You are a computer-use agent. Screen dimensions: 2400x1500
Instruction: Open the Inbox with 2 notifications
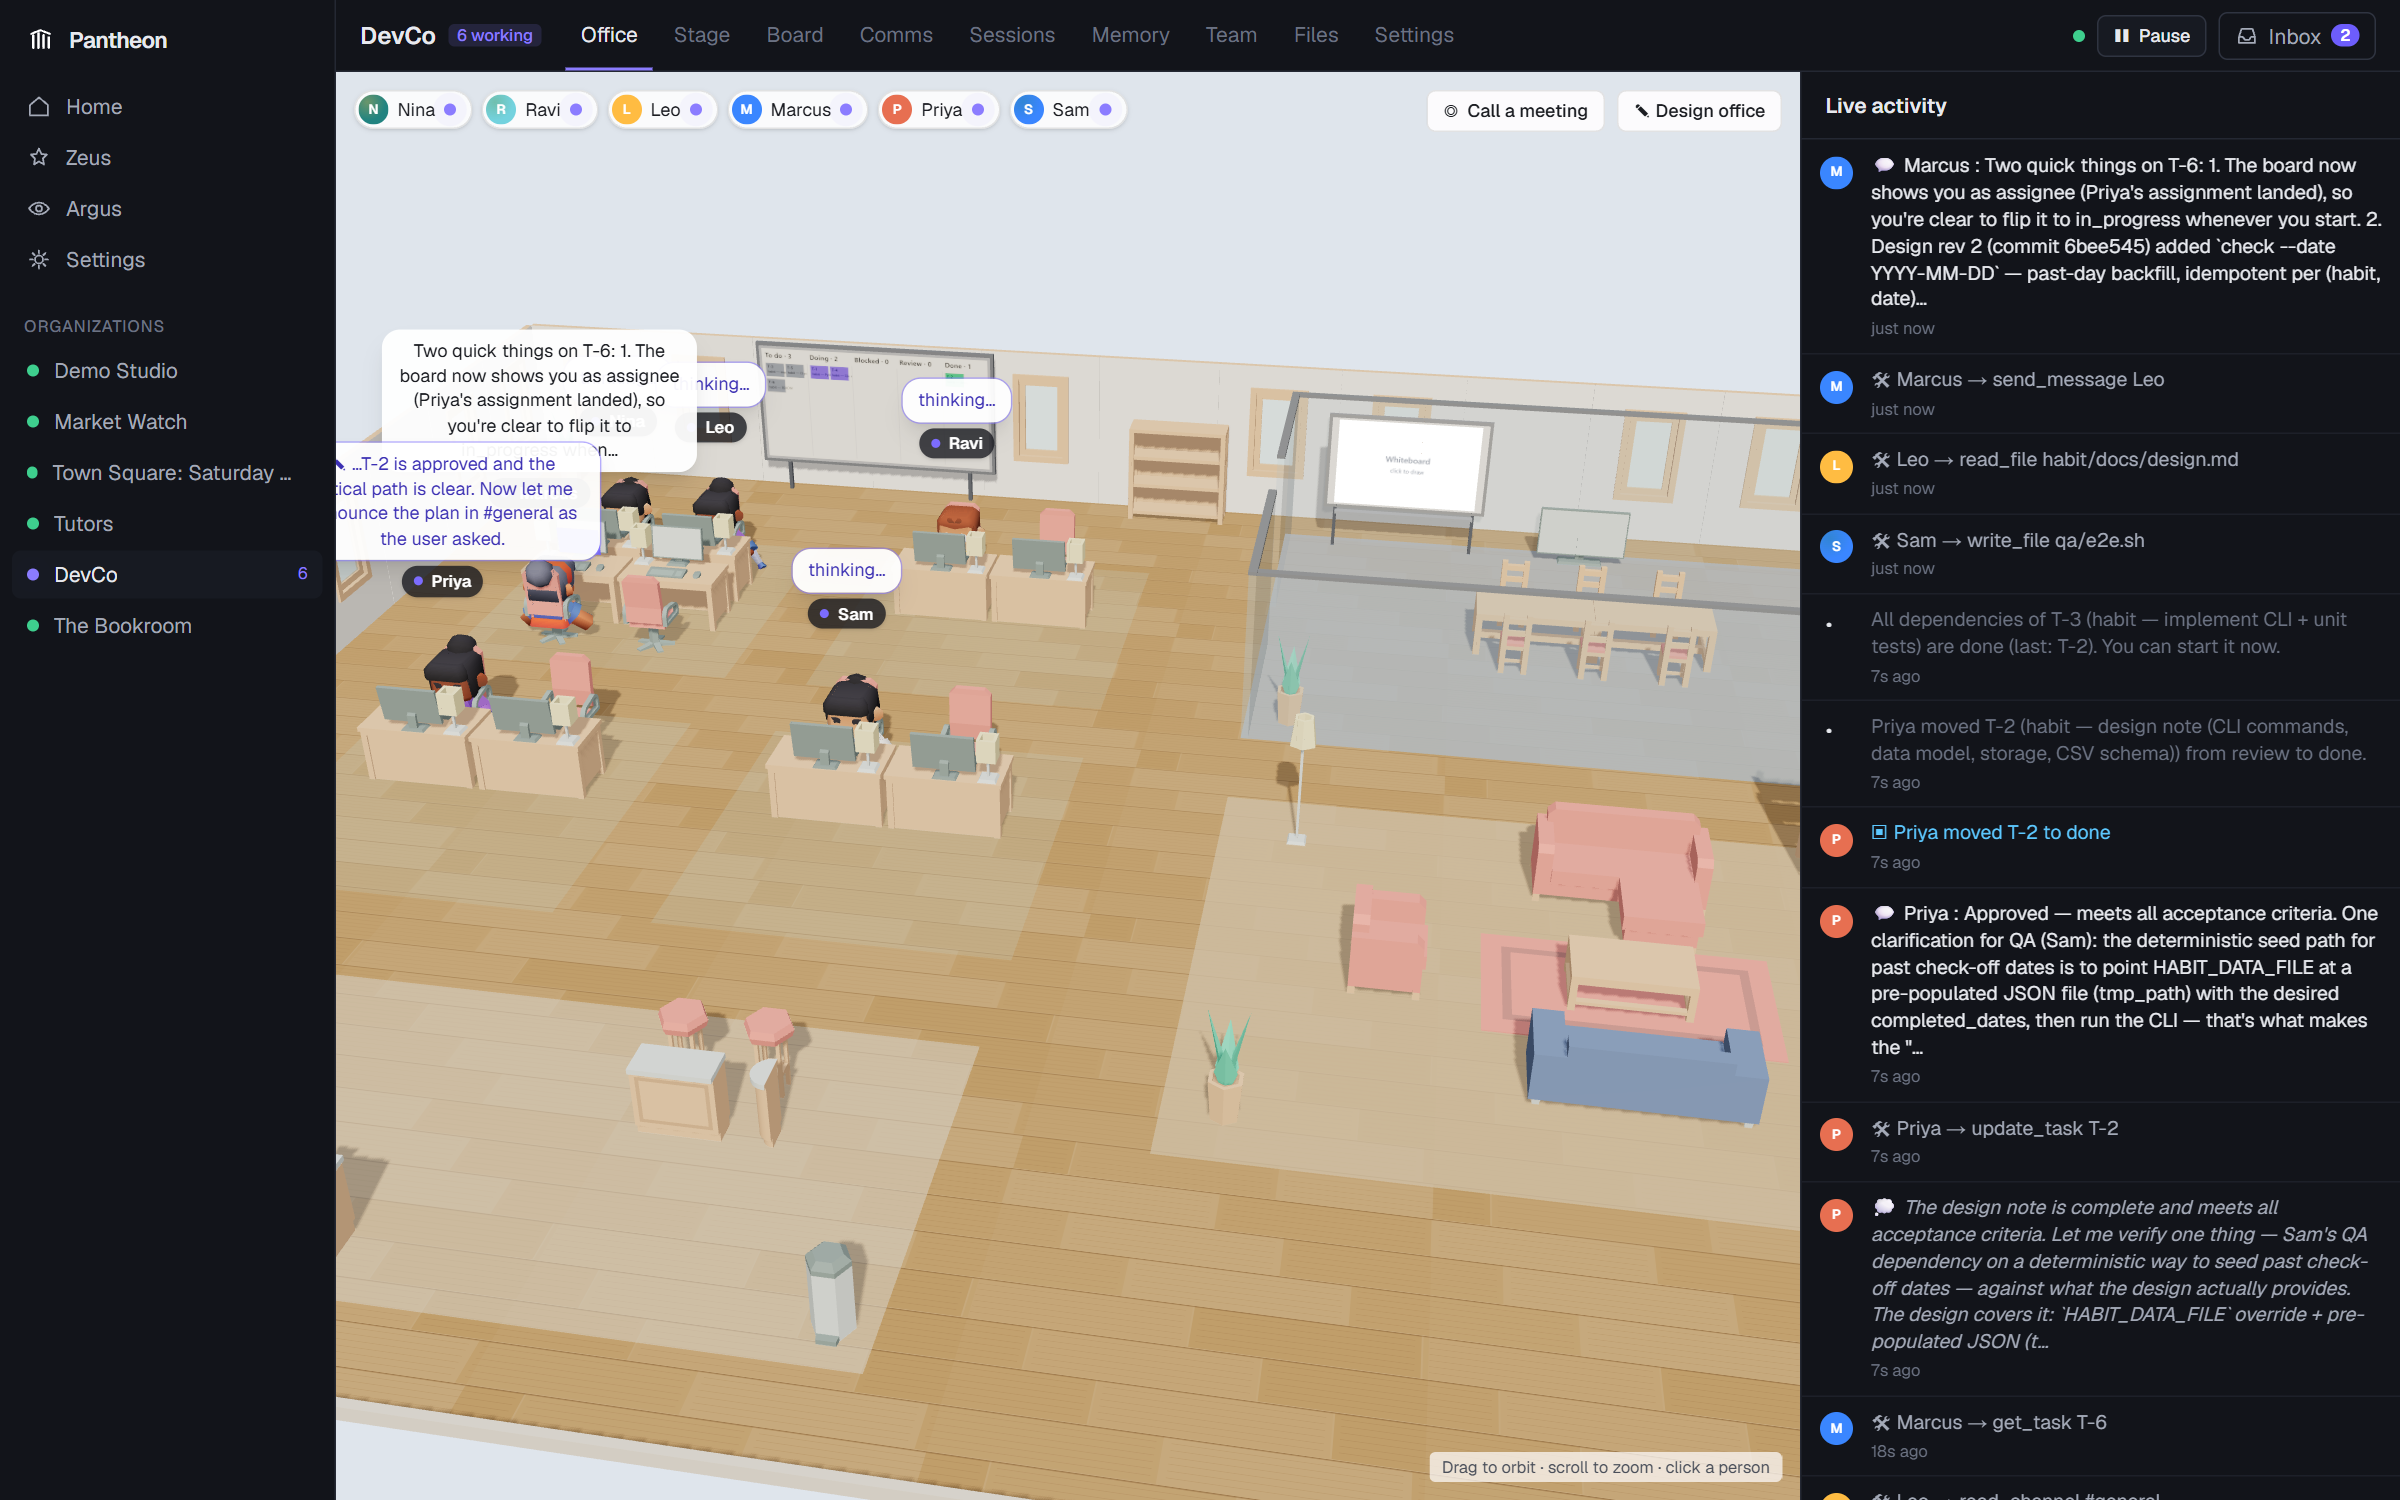click(x=2296, y=36)
